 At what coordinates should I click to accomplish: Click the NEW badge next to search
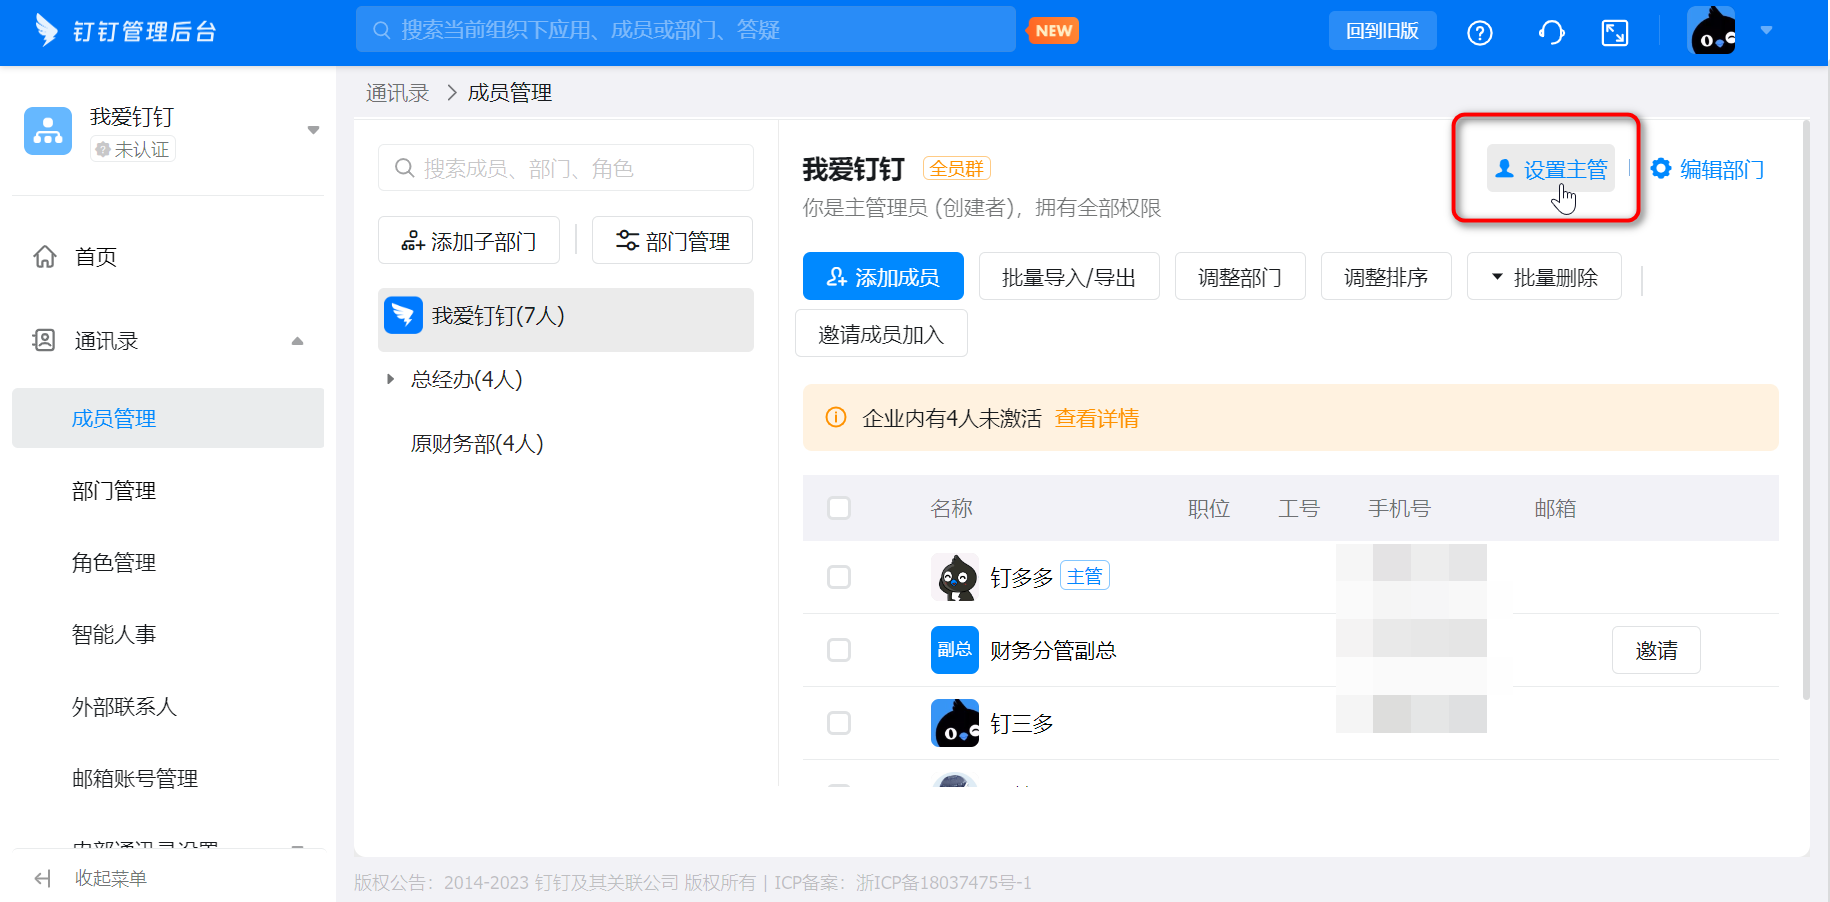(1054, 31)
